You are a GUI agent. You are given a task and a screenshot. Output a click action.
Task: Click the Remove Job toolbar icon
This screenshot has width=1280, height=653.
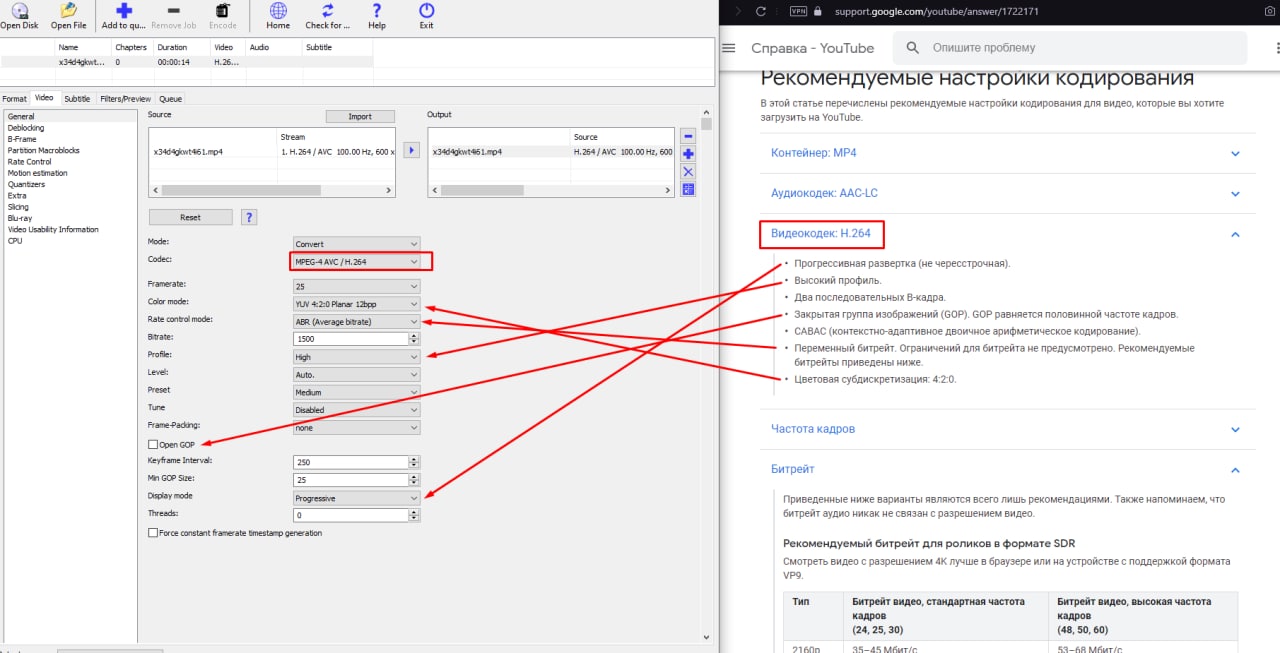pos(173,11)
